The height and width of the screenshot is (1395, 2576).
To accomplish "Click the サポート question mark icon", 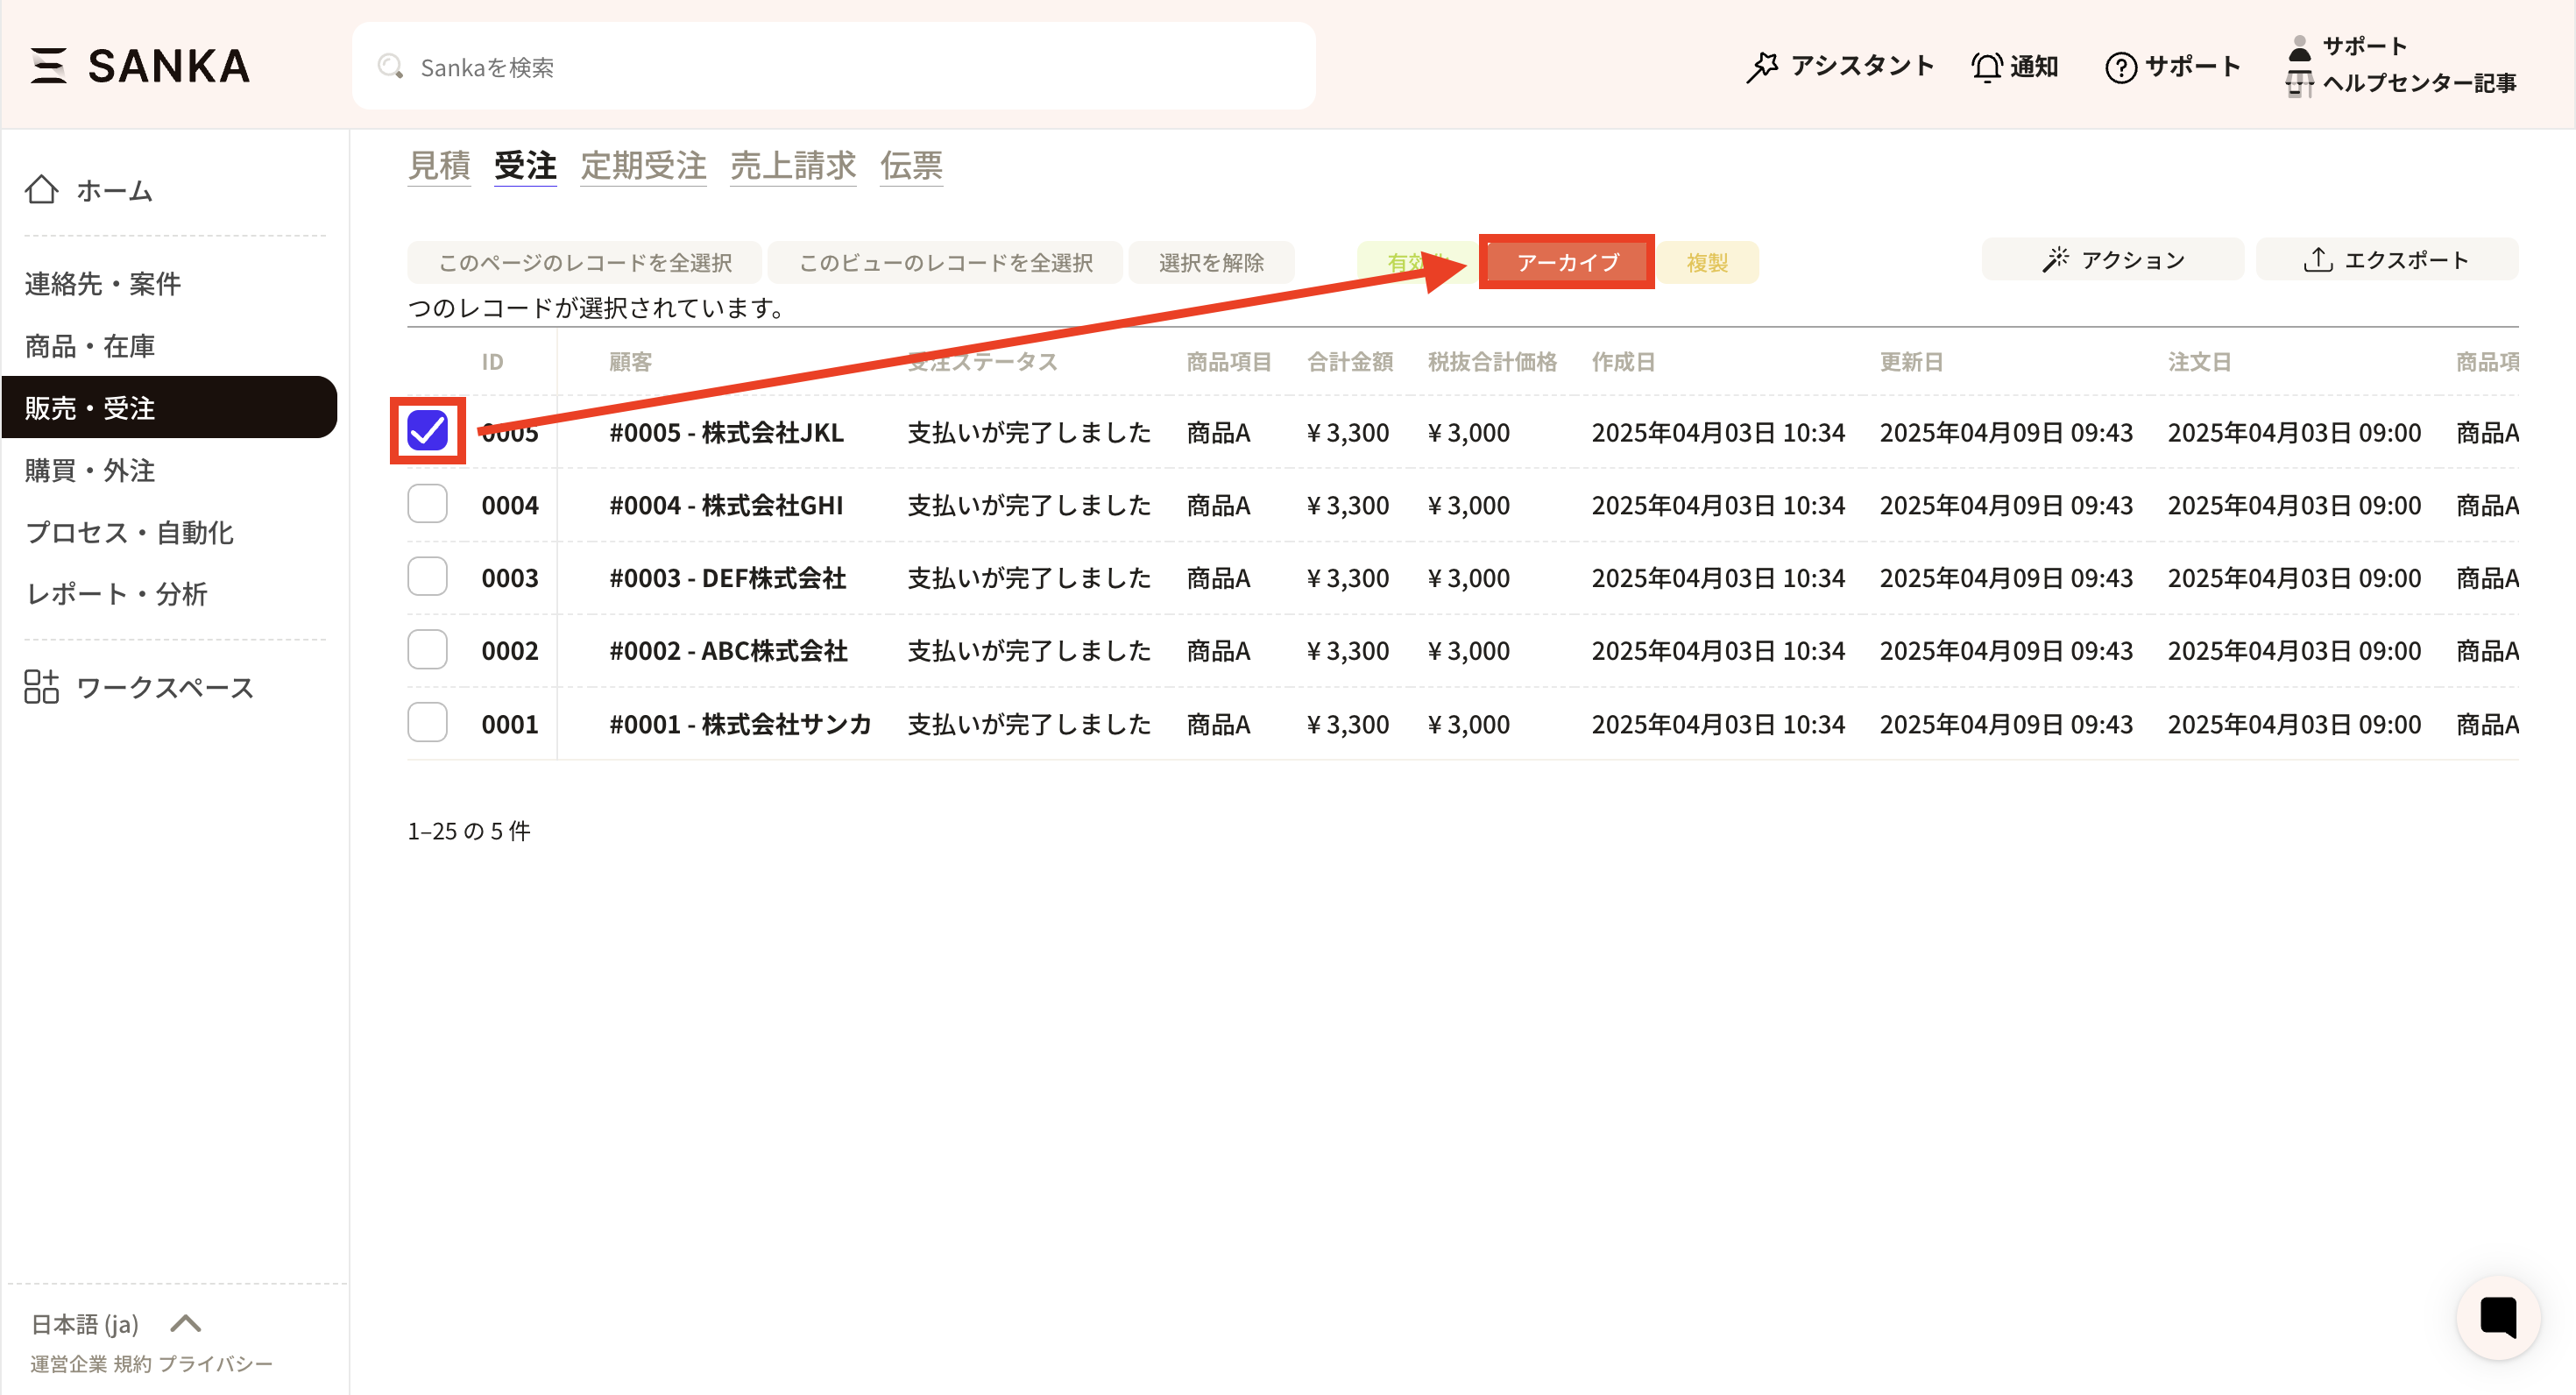I will point(2120,67).
